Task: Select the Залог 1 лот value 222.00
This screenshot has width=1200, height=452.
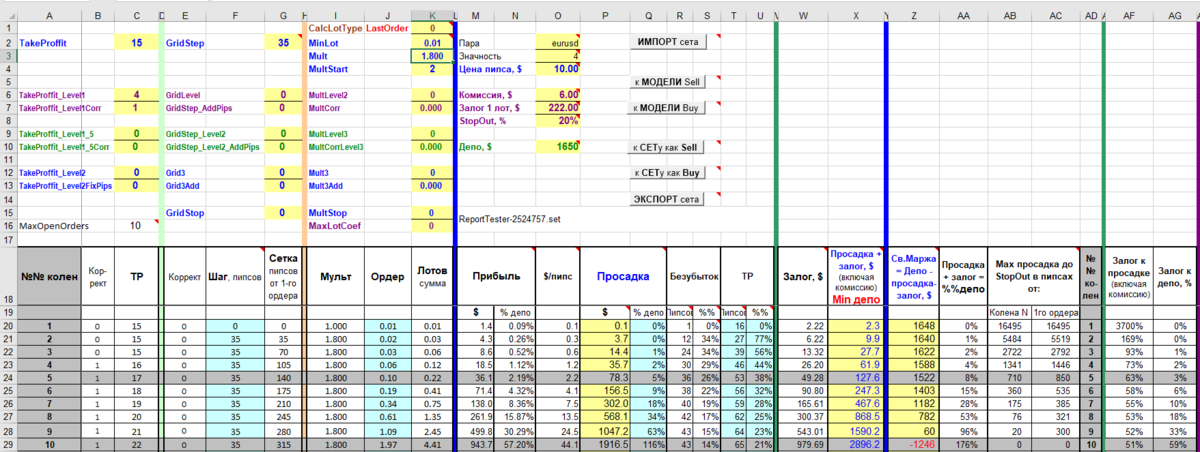Action: (x=558, y=107)
